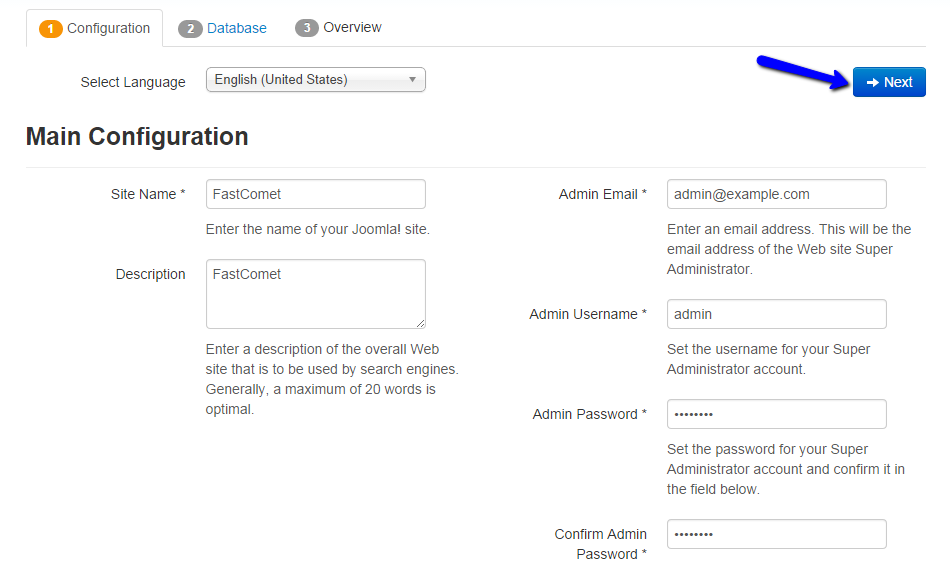Click the Description textarea resize handle
Image resolution: width=950 pixels, height=577 pixels.
pos(420,322)
